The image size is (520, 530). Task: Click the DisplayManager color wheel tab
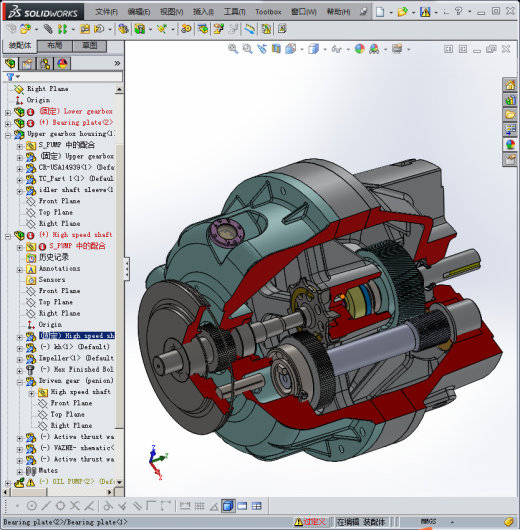tap(62, 63)
